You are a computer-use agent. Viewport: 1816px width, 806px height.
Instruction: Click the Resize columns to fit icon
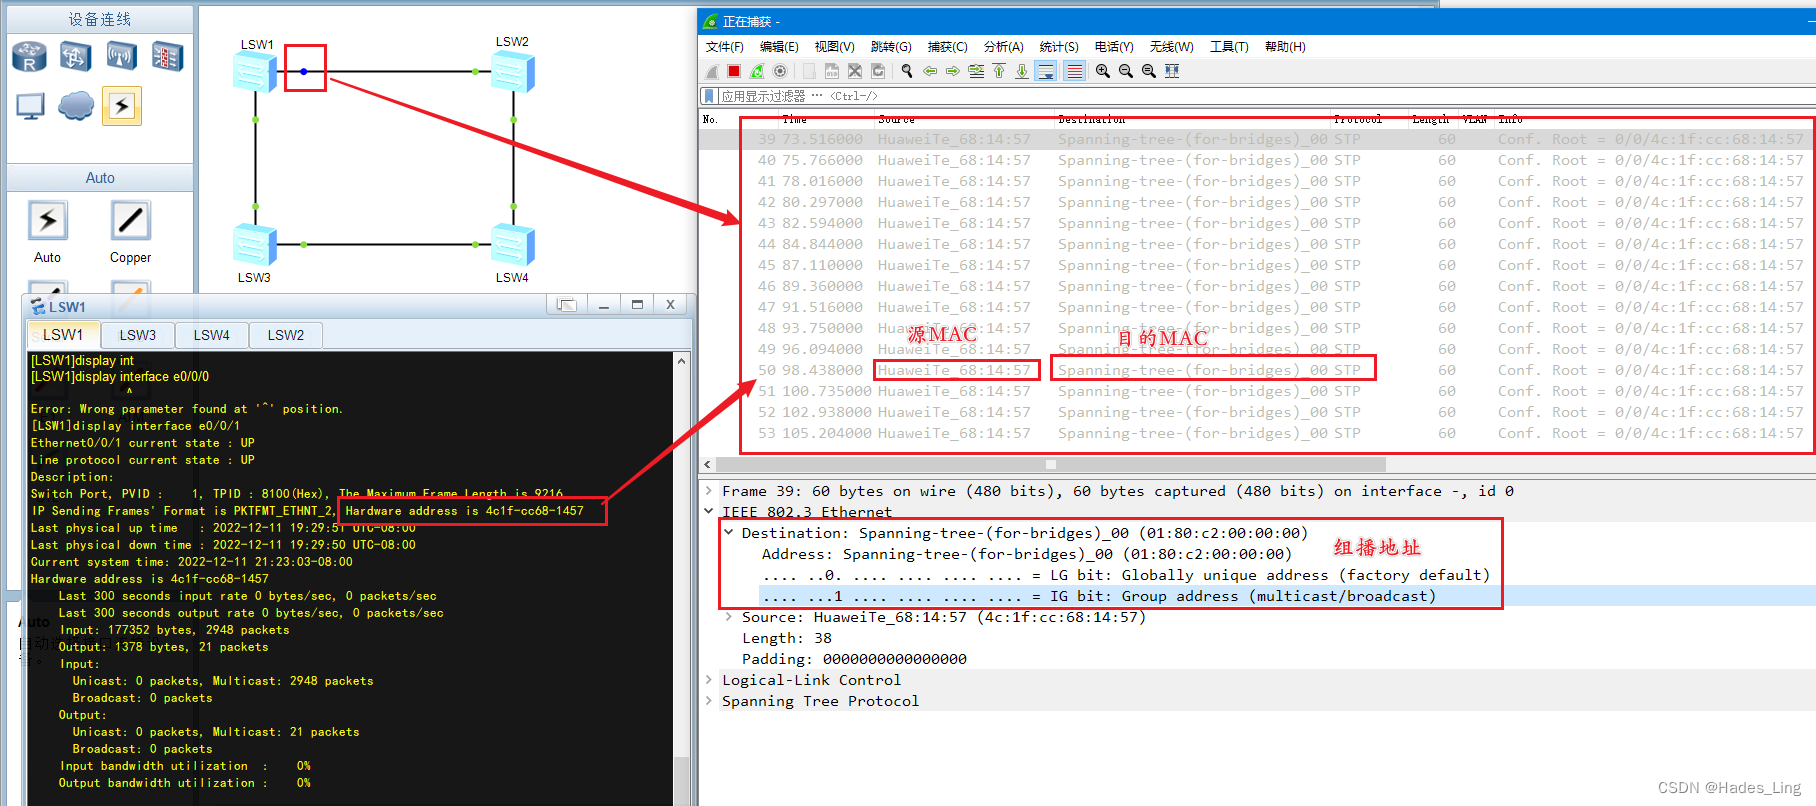[x=1172, y=71]
